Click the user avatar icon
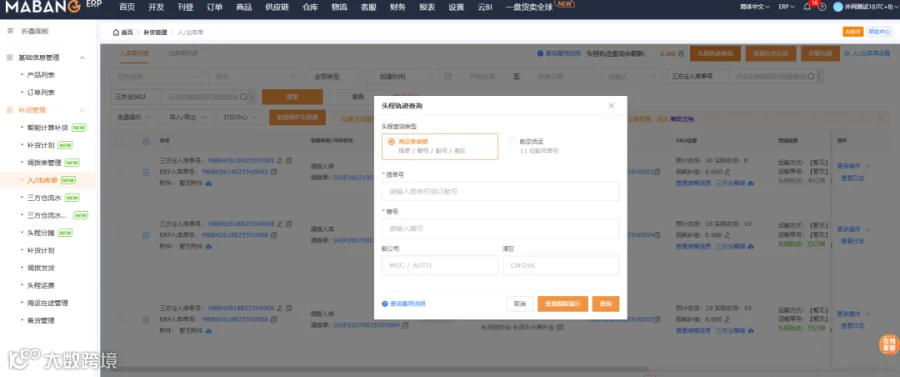 838,7
